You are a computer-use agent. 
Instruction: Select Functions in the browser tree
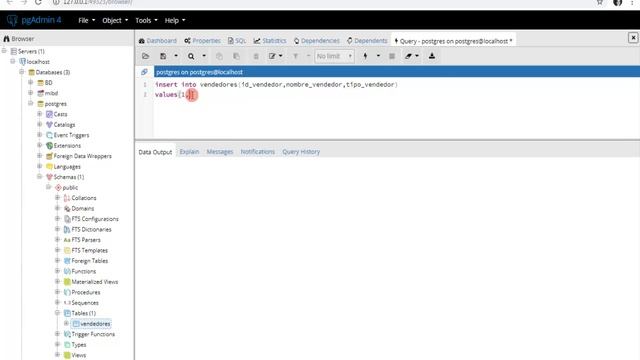84,271
